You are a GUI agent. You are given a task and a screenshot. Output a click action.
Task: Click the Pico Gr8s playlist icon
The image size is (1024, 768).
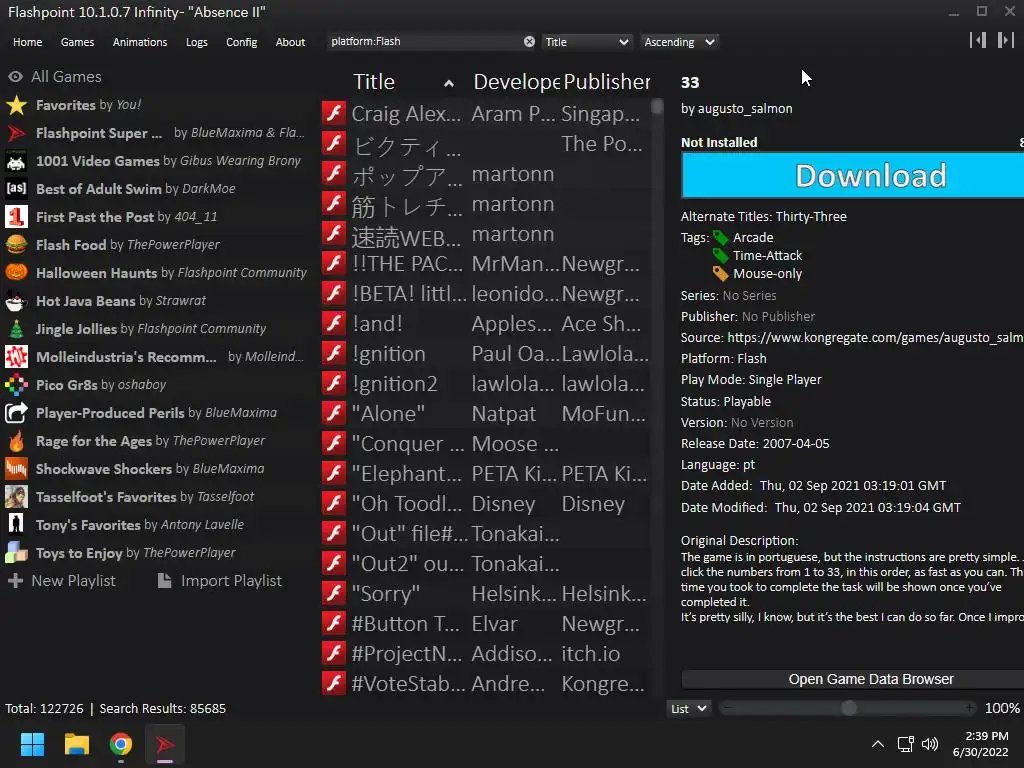pyautogui.click(x=16, y=385)
